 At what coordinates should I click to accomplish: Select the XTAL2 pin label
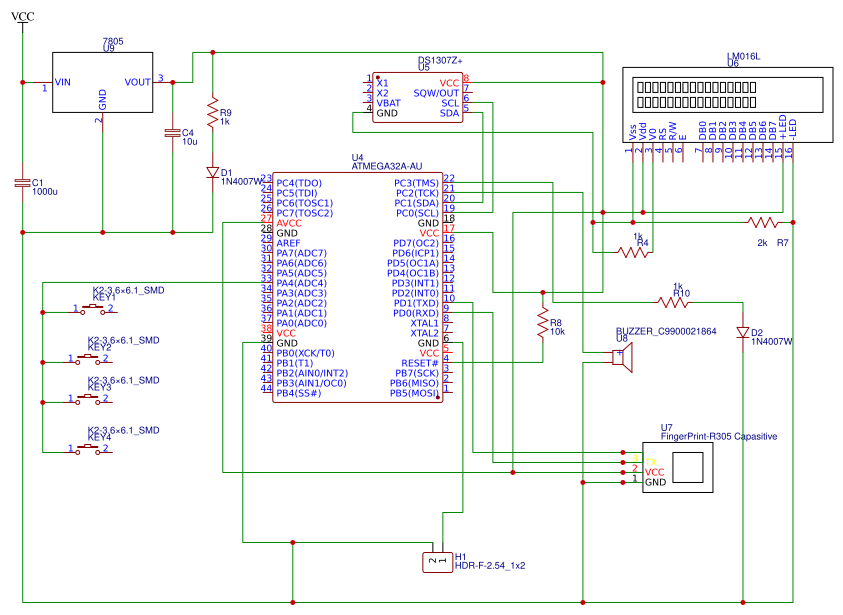(425, 333)
